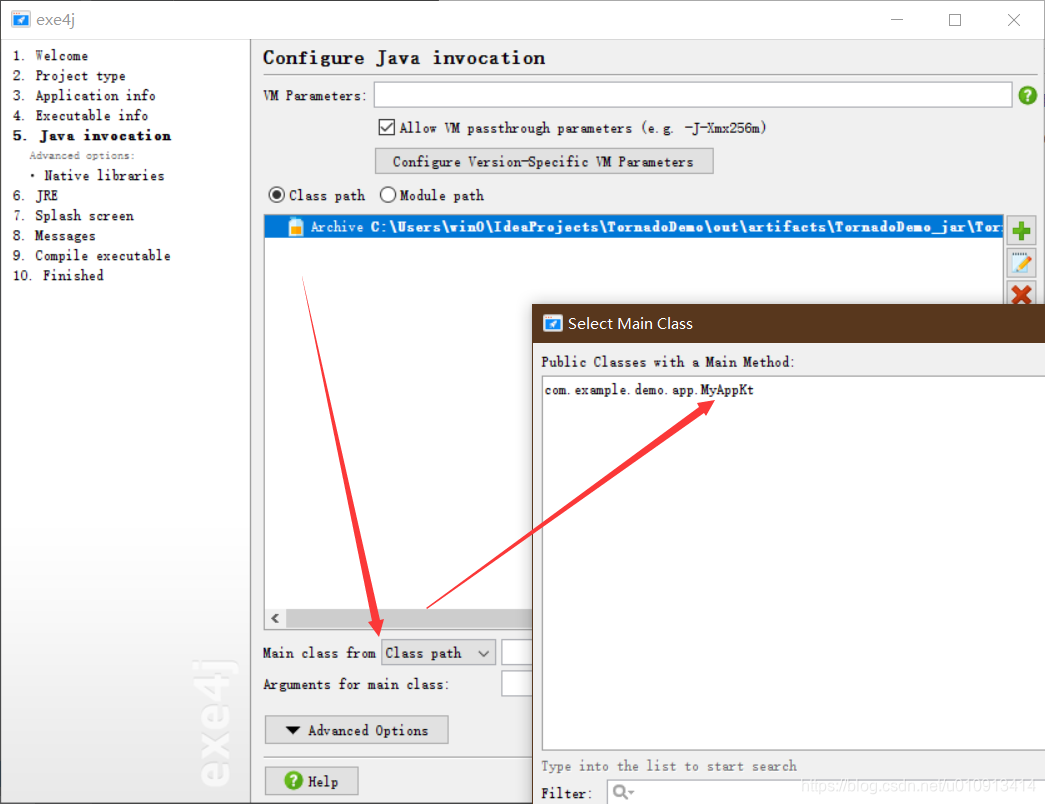Go to step 10 Finished
Screen dimensions: 1045x804
(x=58, y=275)
